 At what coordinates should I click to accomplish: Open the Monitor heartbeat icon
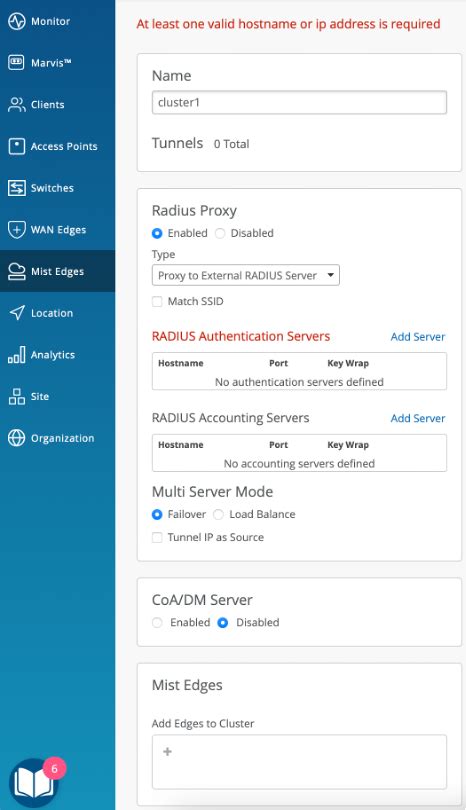[17, 22]
